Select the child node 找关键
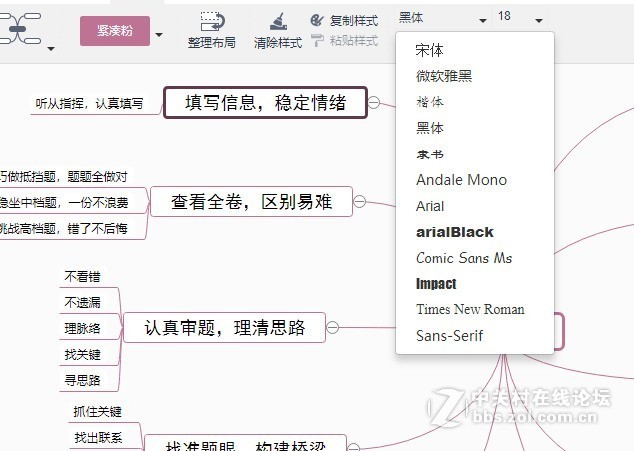This screenshot has width=634, height=451. (x=82, y=355)
